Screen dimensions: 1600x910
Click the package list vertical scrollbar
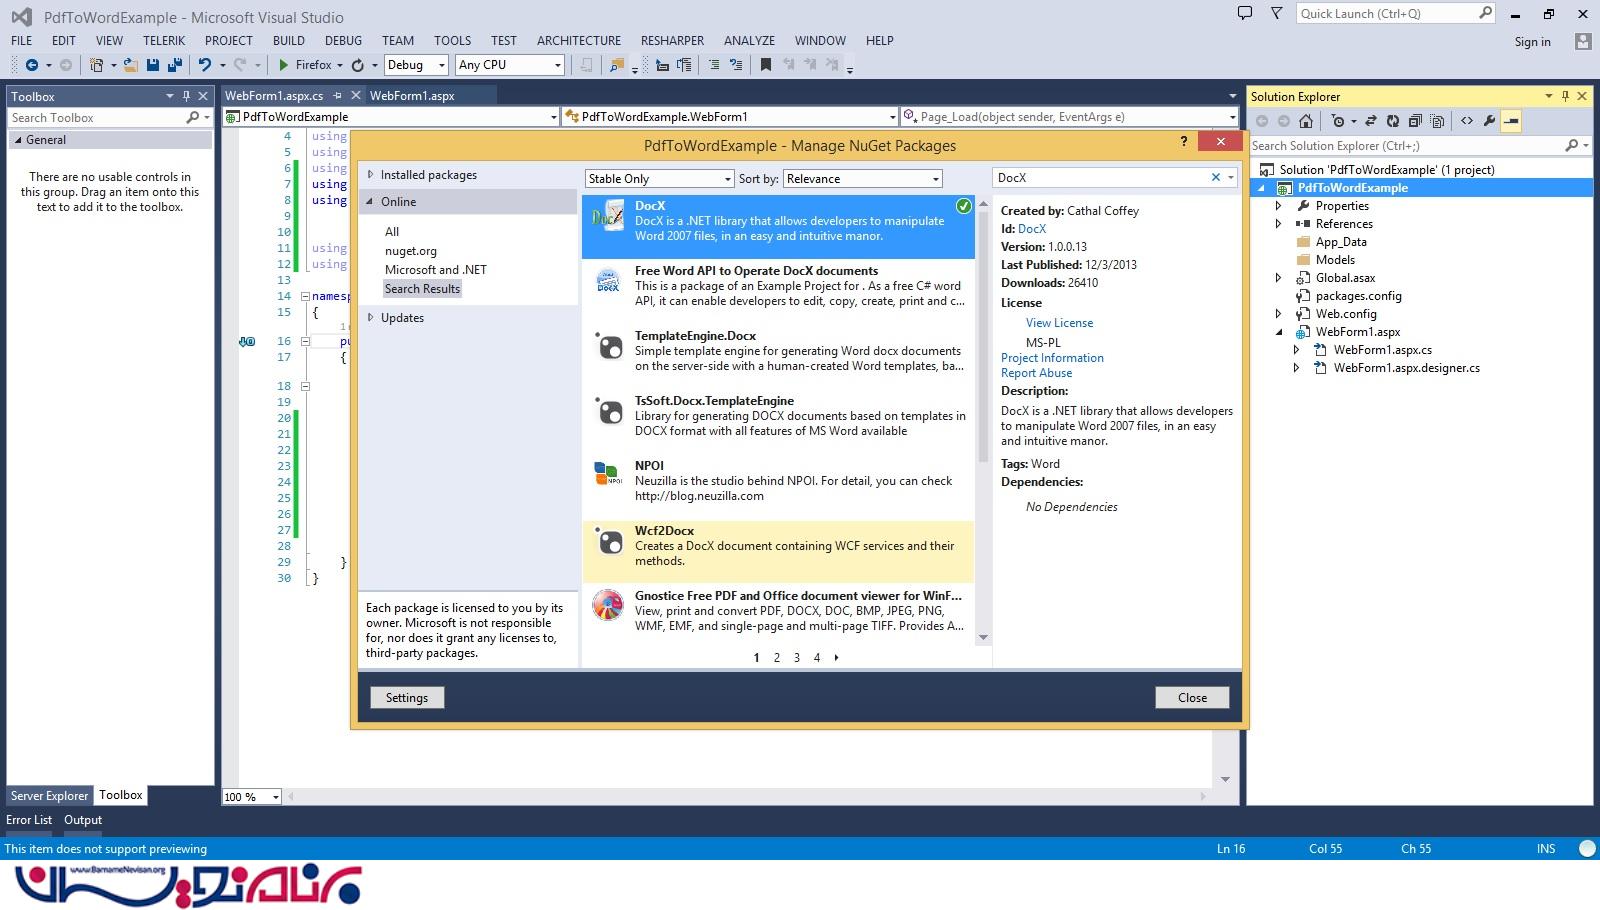pyautogui.click(x=982, y=400)
